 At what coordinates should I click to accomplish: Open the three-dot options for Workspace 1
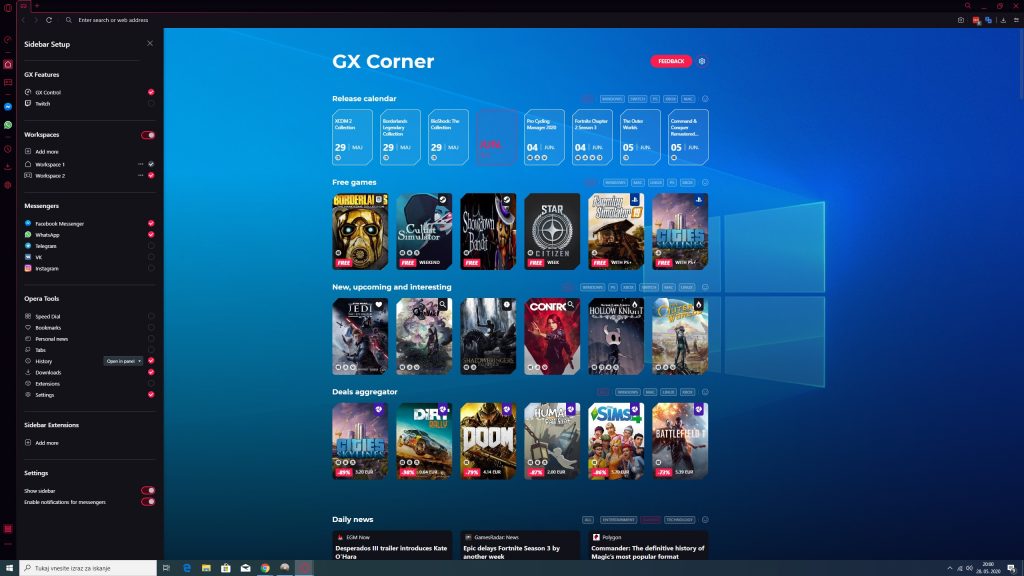point(140,165)
